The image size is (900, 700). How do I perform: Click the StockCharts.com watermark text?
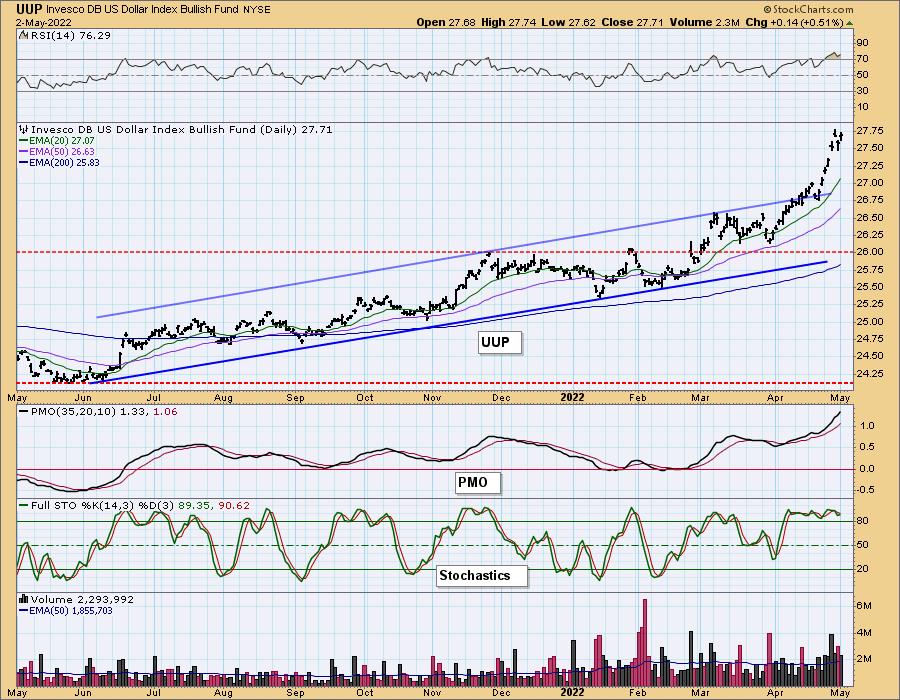pos(808,9)
